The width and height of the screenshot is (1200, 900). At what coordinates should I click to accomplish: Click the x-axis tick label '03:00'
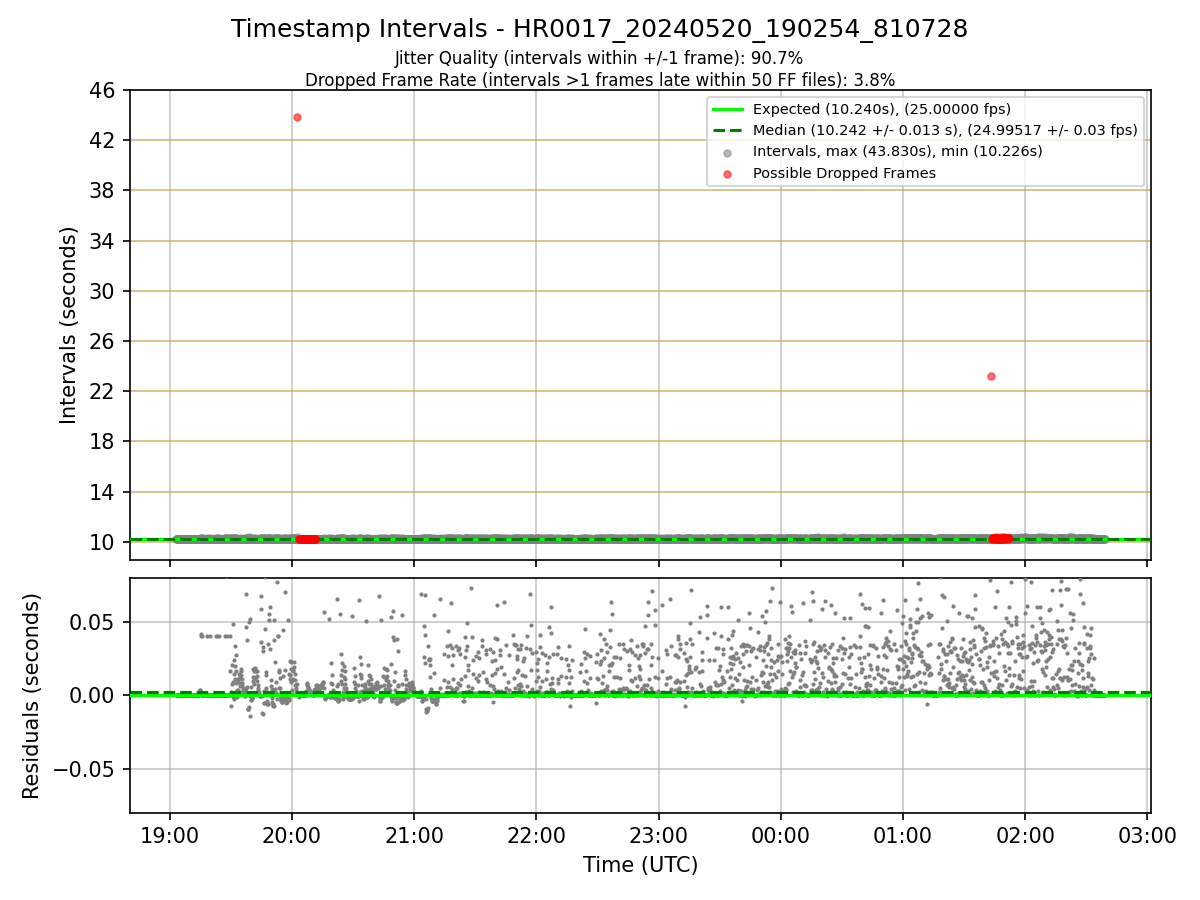click(x=1147, y=836)
